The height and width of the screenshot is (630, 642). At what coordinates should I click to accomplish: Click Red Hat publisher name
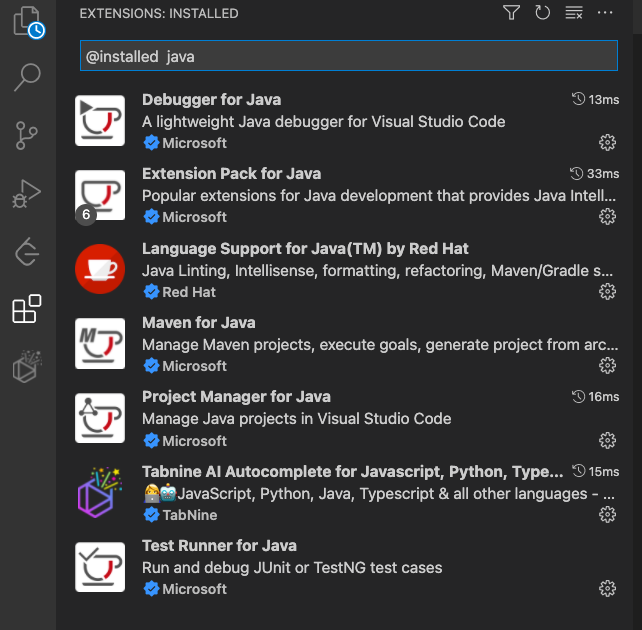tap(189, 292)
